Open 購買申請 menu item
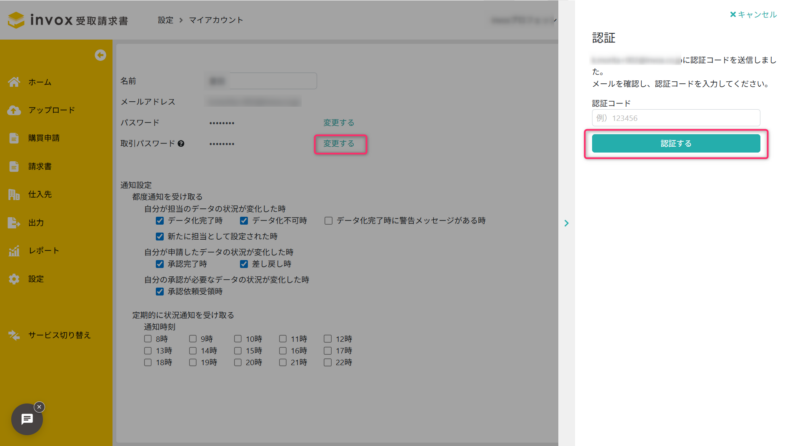Viewport: 800px width, 446px height. click(x=44, y=138)
